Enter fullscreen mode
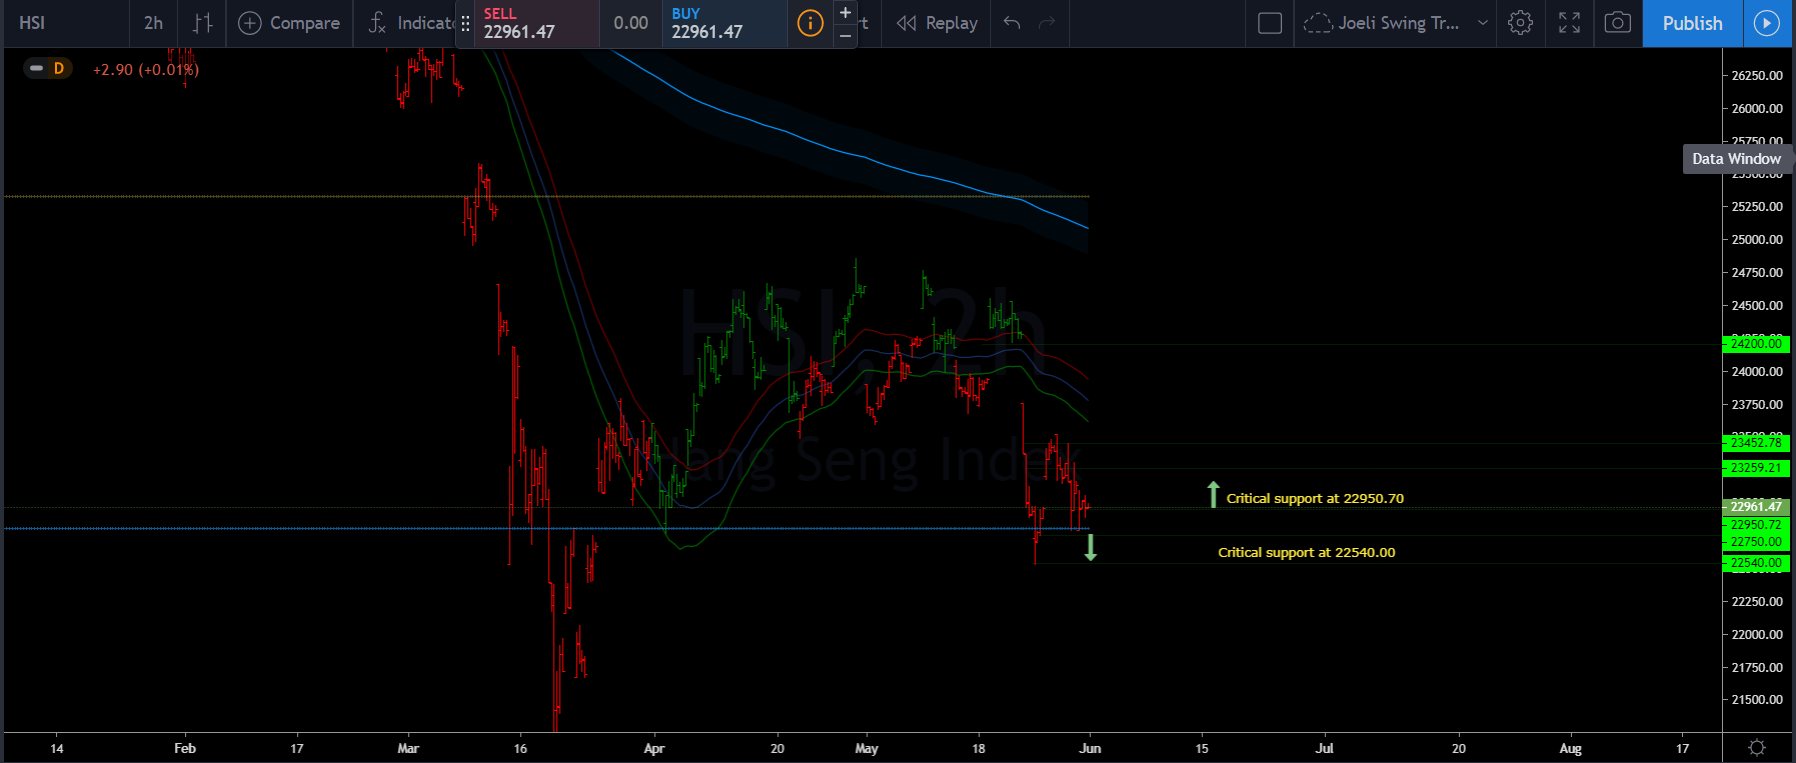 pos(1569,23)
